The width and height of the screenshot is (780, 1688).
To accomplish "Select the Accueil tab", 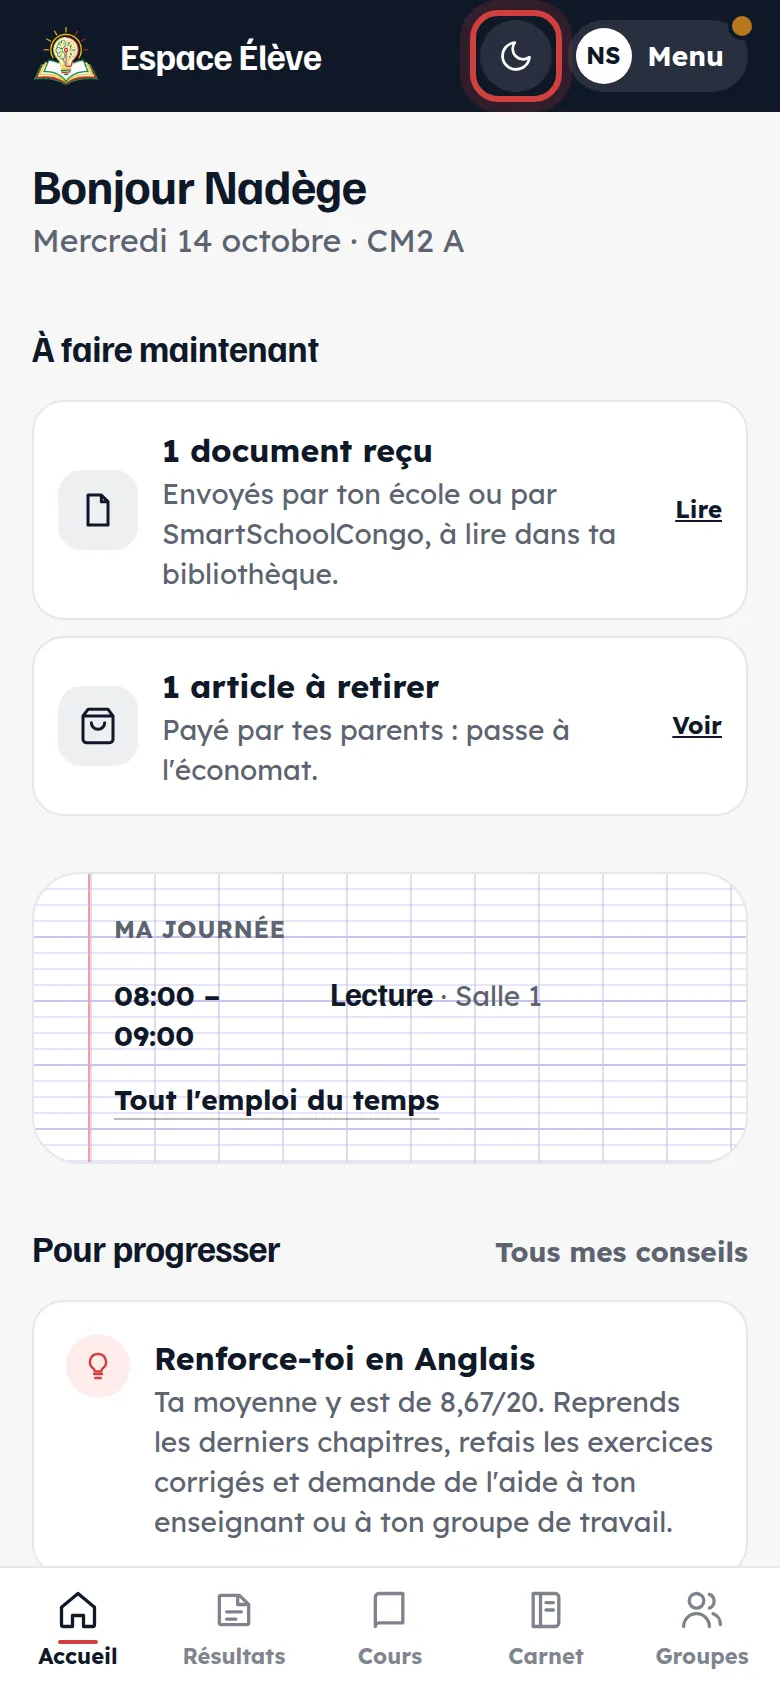I will 78,1628.
